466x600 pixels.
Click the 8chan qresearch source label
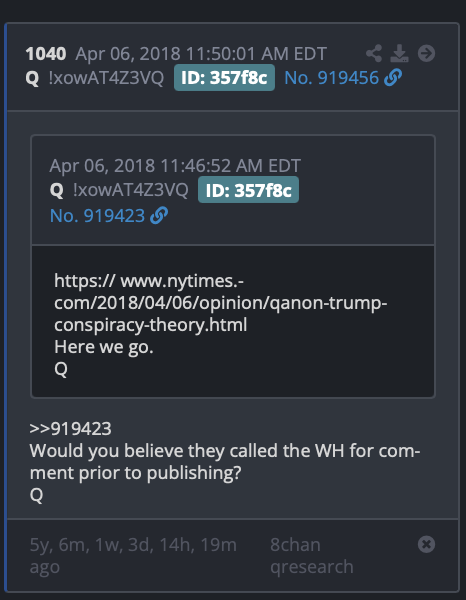(311, 556)
